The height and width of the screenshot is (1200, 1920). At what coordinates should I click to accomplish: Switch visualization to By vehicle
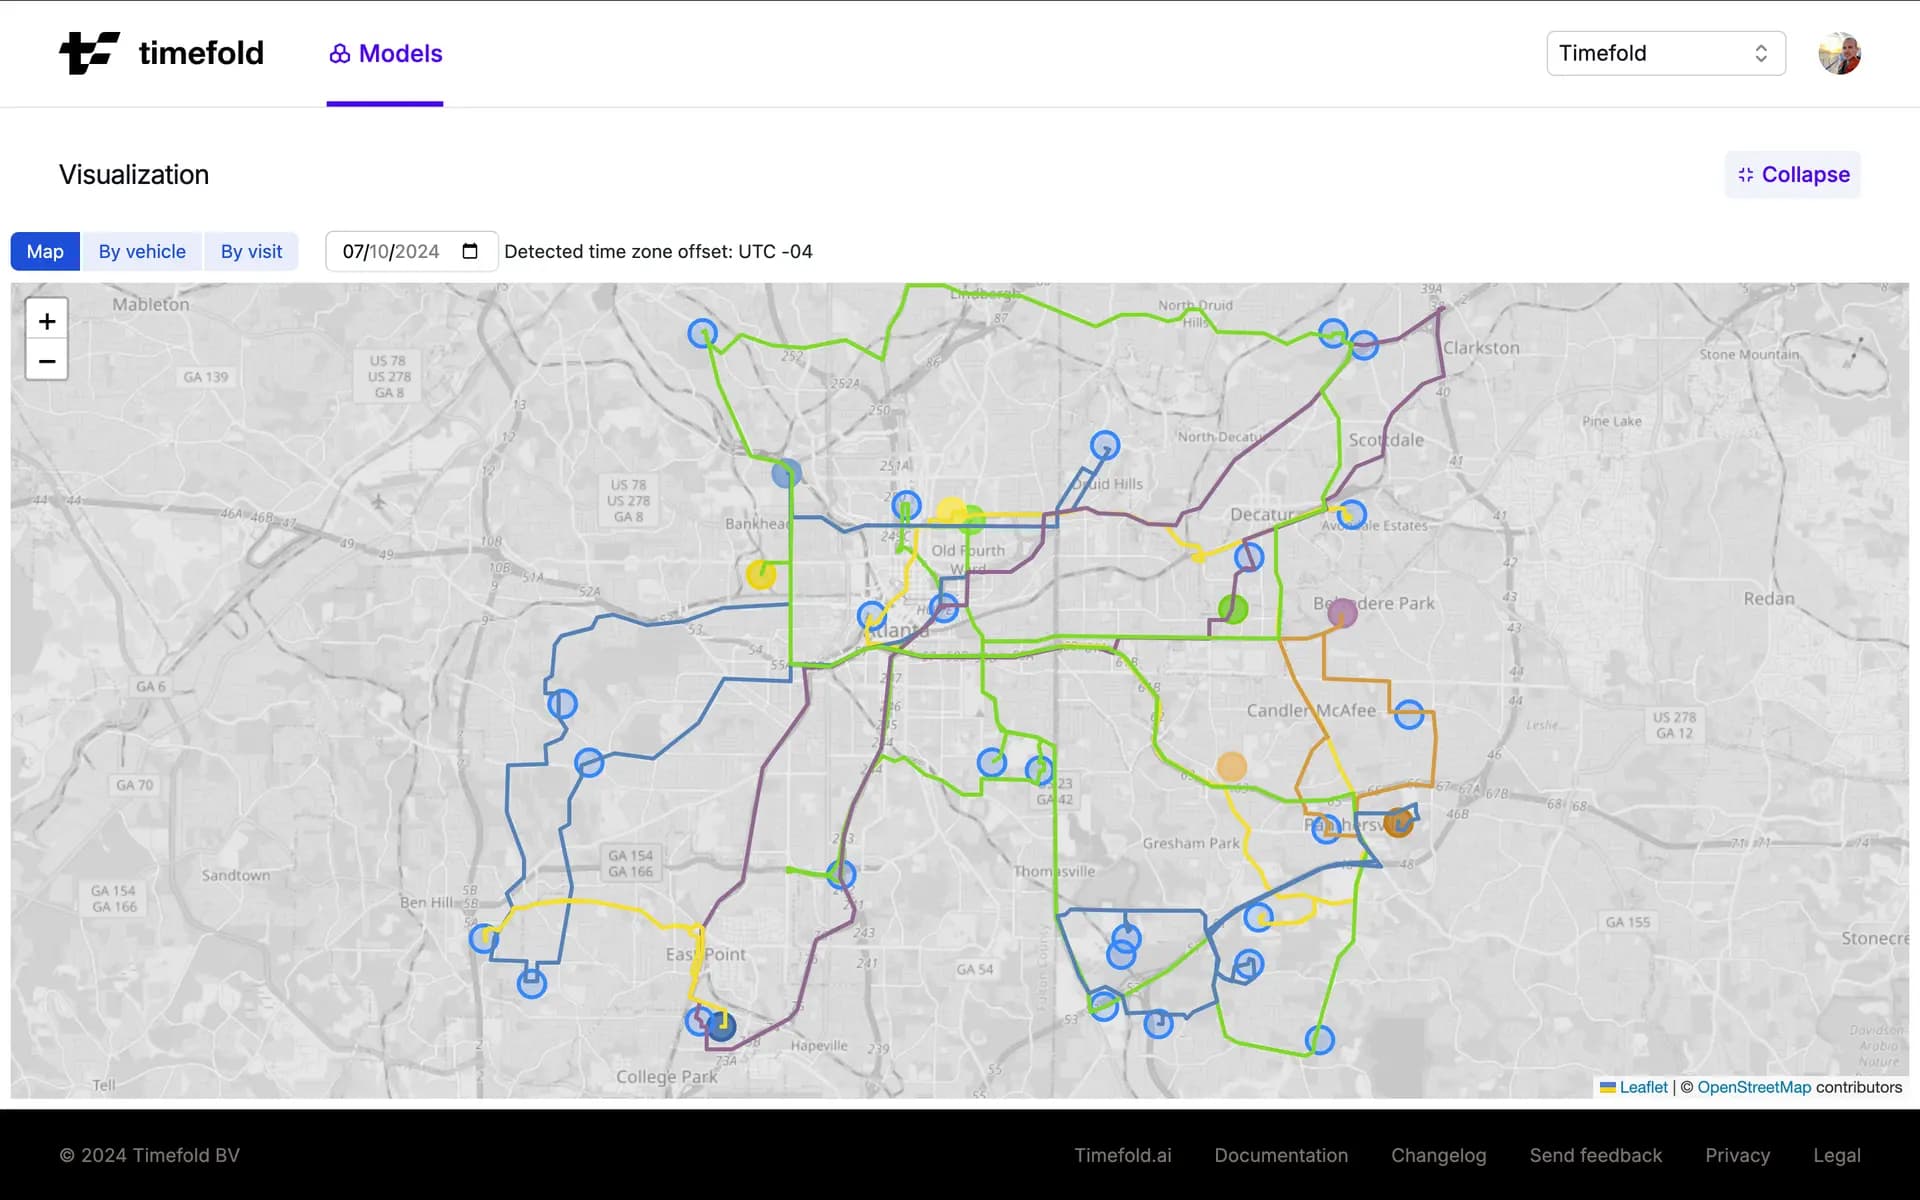pyautogui.click(x=141, y=251)
